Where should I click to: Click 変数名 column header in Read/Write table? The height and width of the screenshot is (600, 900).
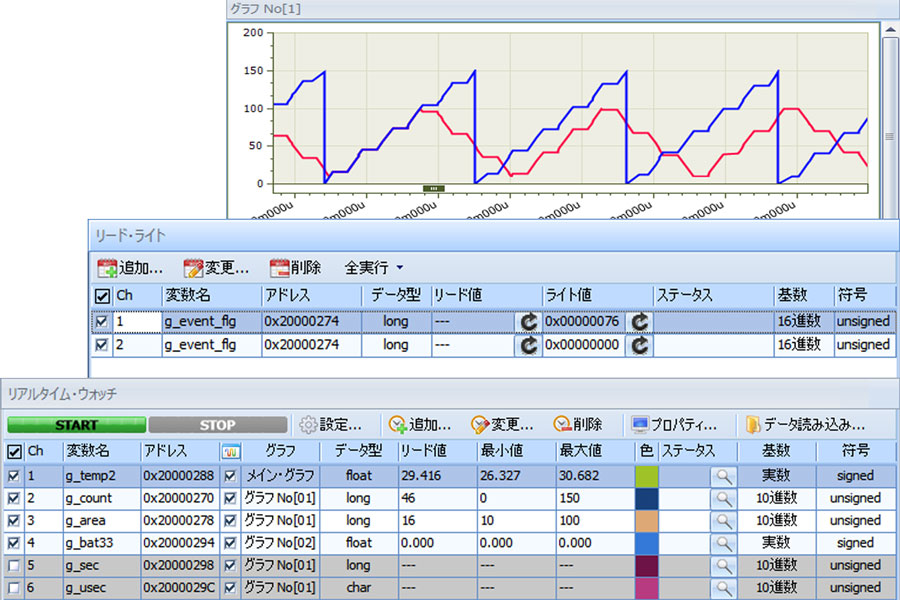click(211, 296)
